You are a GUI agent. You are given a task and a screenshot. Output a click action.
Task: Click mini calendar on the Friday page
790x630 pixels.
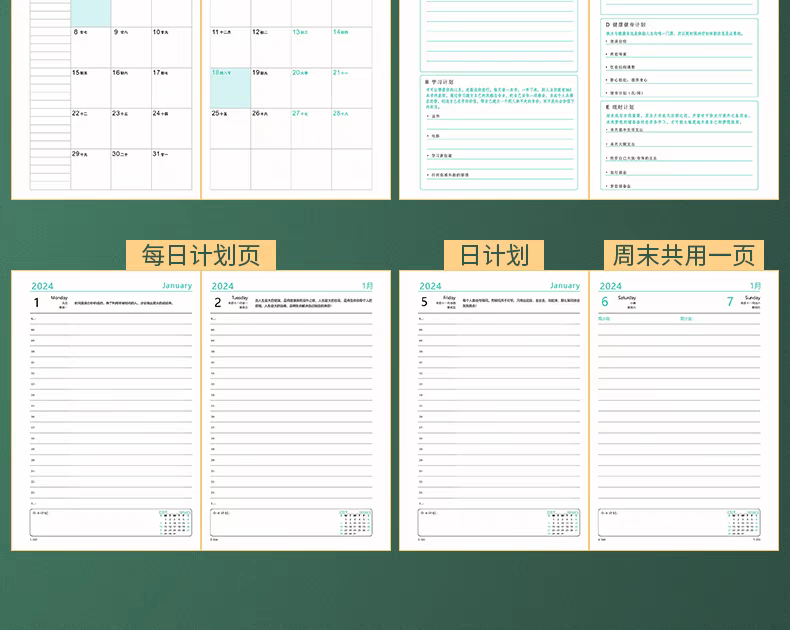[563, 522]
